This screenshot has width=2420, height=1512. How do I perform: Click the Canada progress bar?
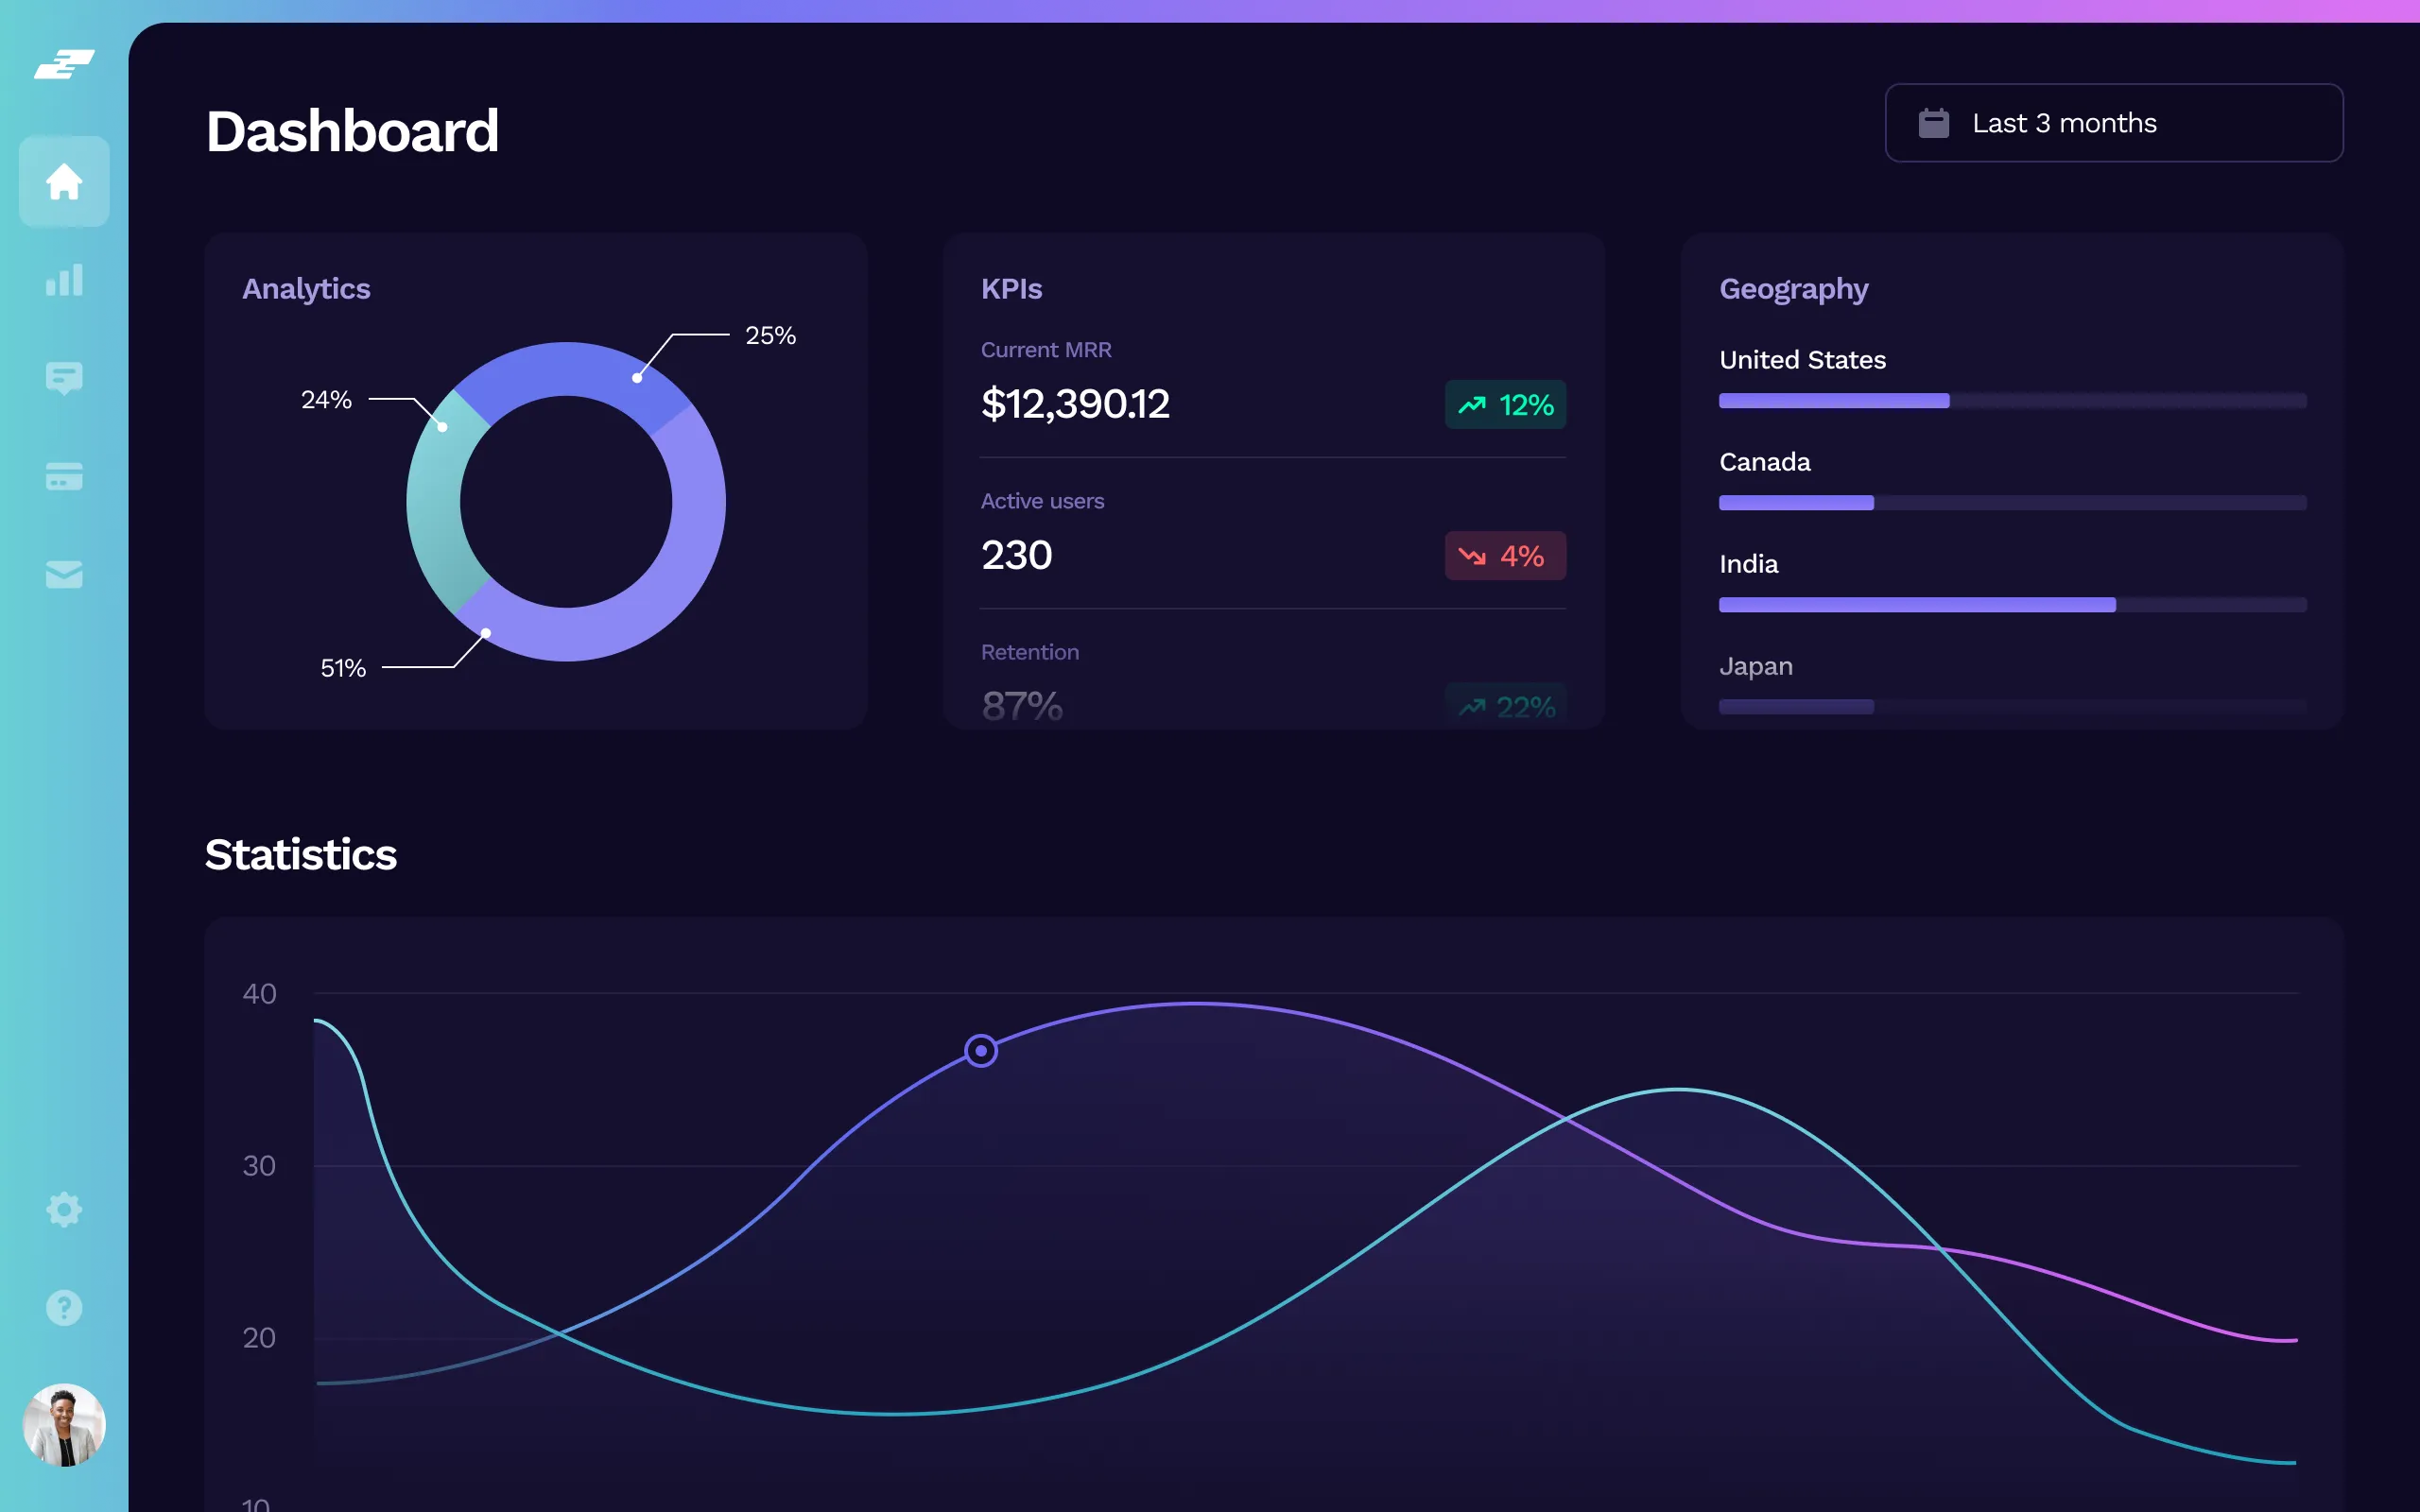[2012, 503]
